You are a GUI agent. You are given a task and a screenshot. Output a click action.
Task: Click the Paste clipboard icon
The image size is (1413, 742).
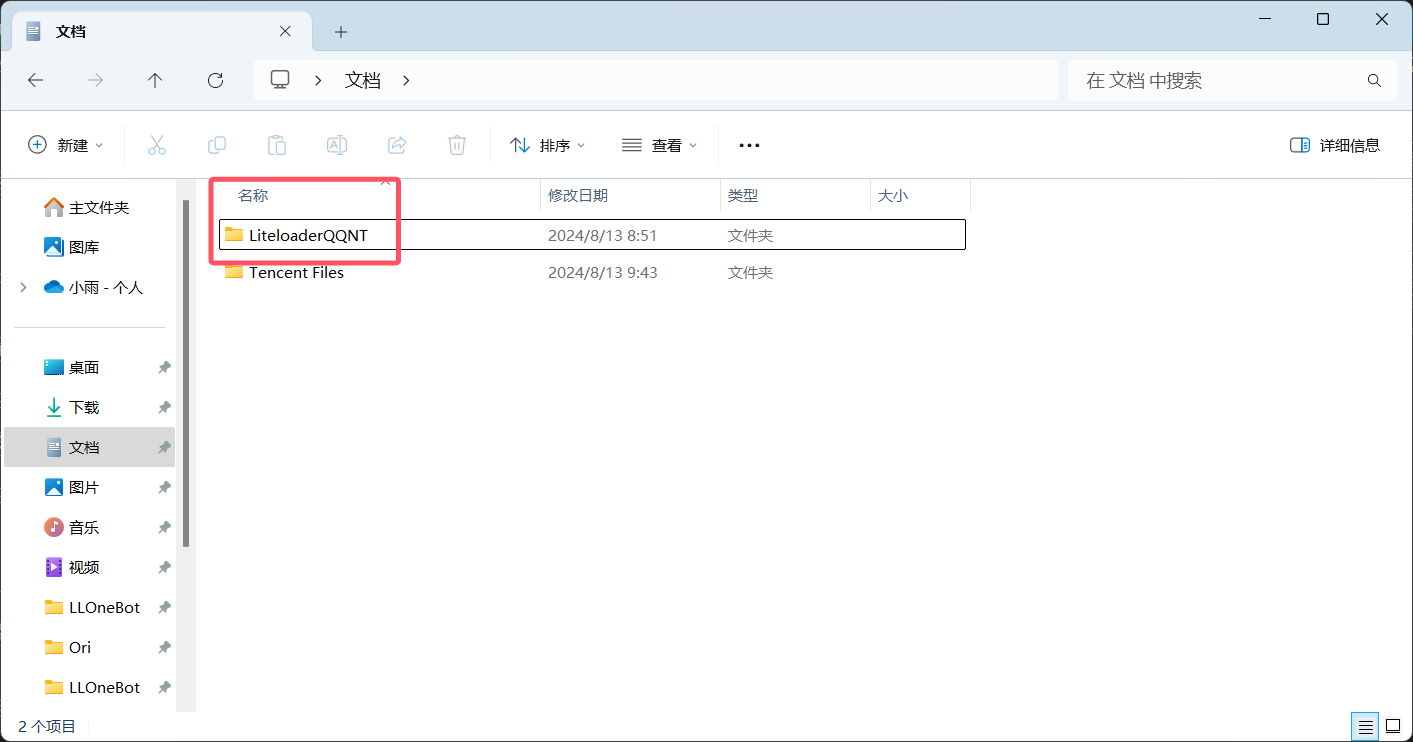click(277, 145)
